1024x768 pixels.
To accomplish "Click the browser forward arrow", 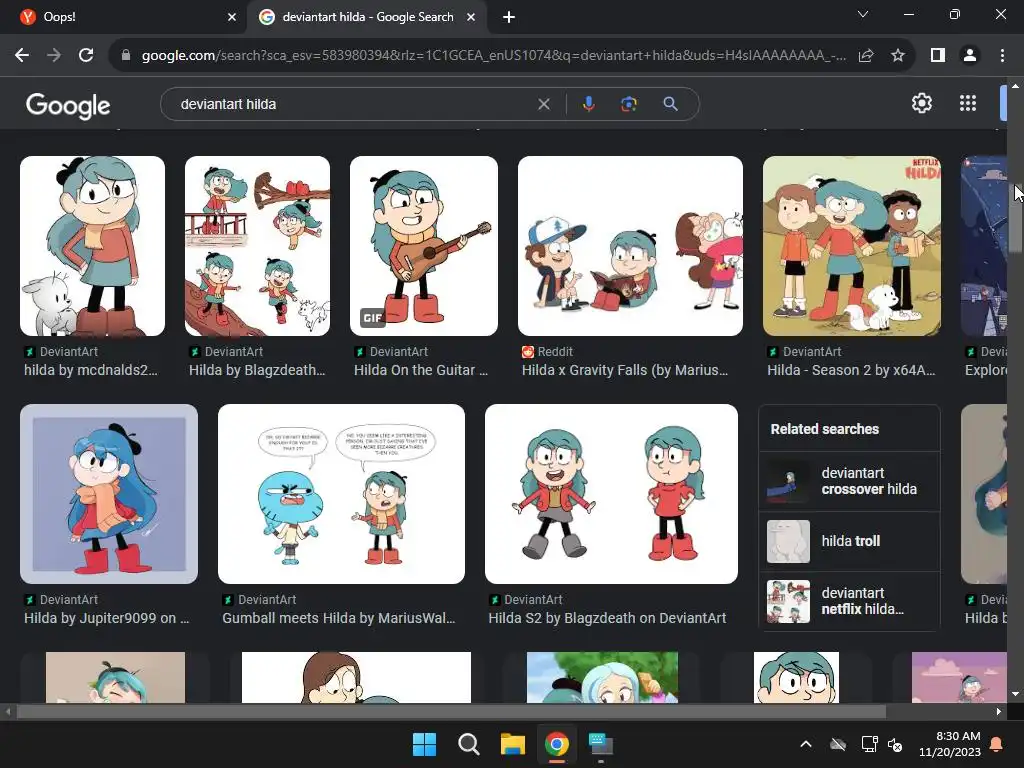I will pyautogui.click(x=54, y=56).
